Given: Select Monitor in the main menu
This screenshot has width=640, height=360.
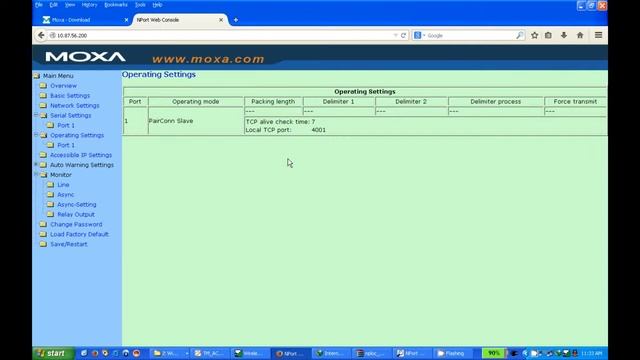Looking at the screenshot, I should point(61,175).
